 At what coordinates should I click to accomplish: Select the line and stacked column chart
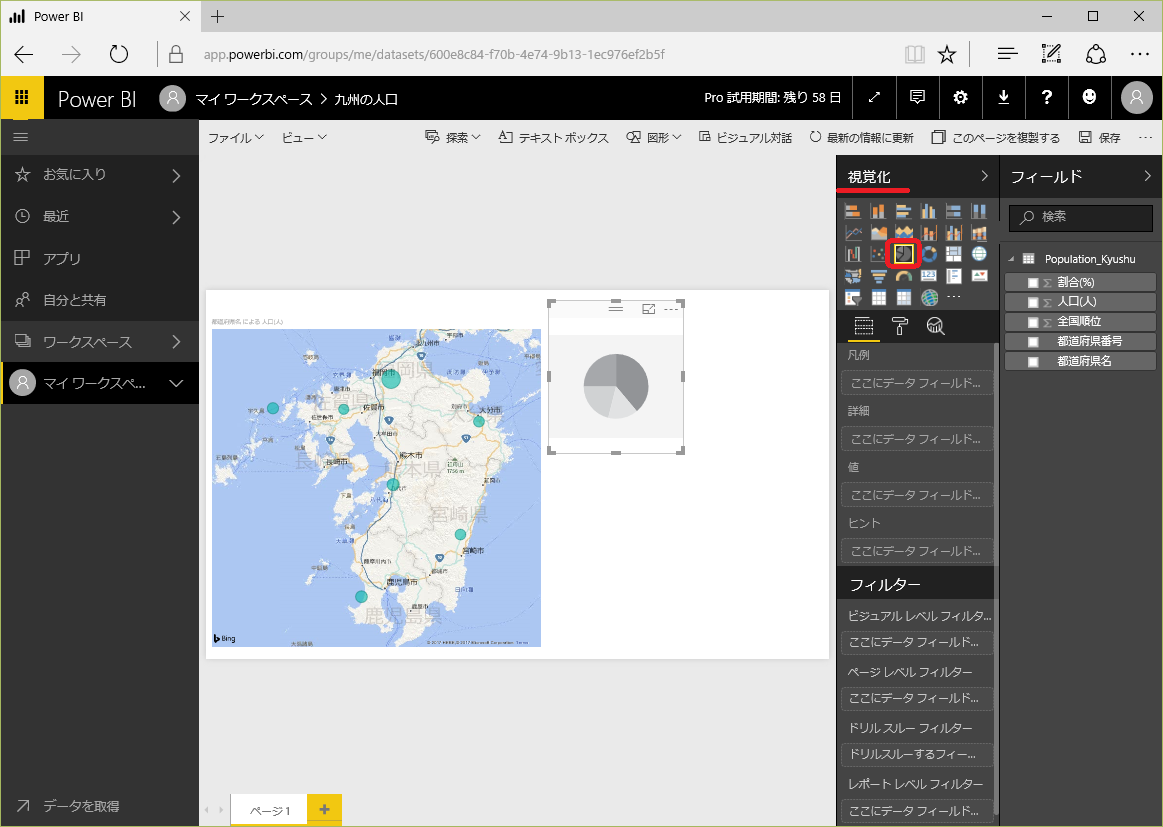[x=929, y=233]
